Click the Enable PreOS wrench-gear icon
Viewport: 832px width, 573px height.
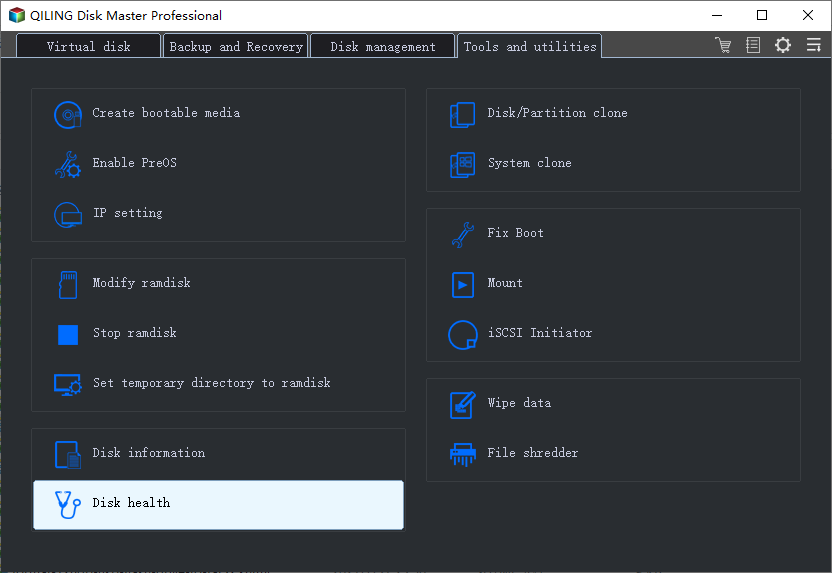[x=68, y=164]
